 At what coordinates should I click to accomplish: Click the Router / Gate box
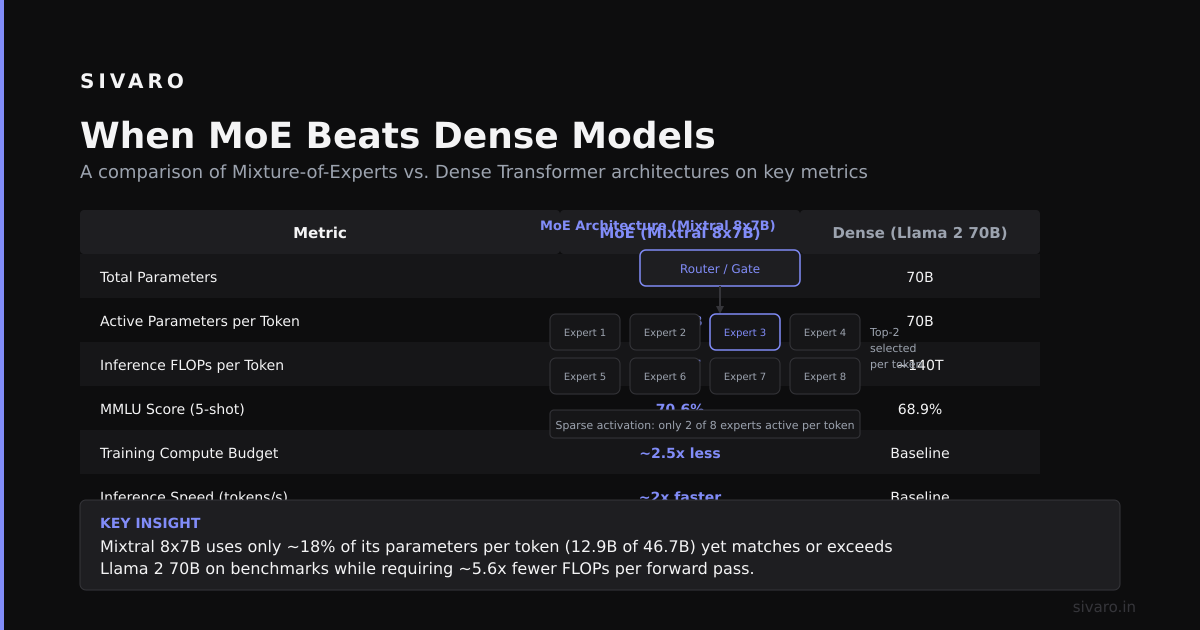click(720, 268)
